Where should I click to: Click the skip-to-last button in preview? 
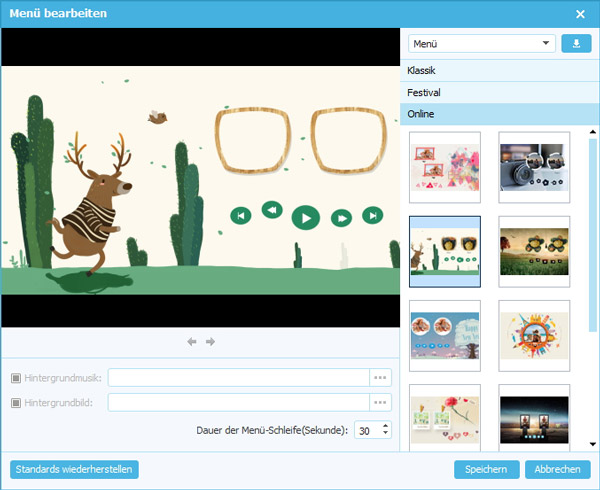[x=372, y=215]
